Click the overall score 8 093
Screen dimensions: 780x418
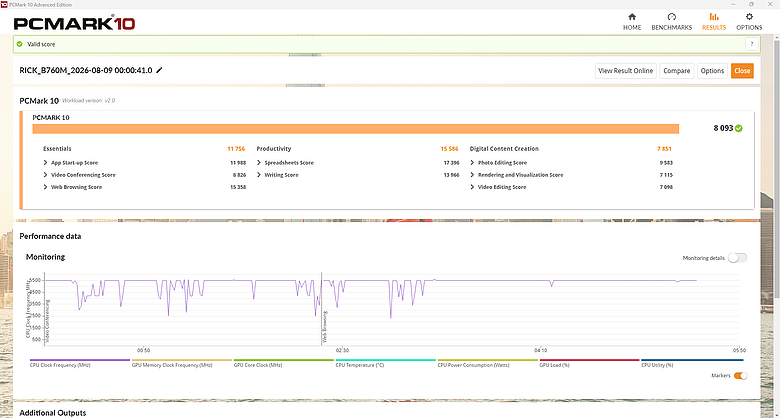[723, 128]
